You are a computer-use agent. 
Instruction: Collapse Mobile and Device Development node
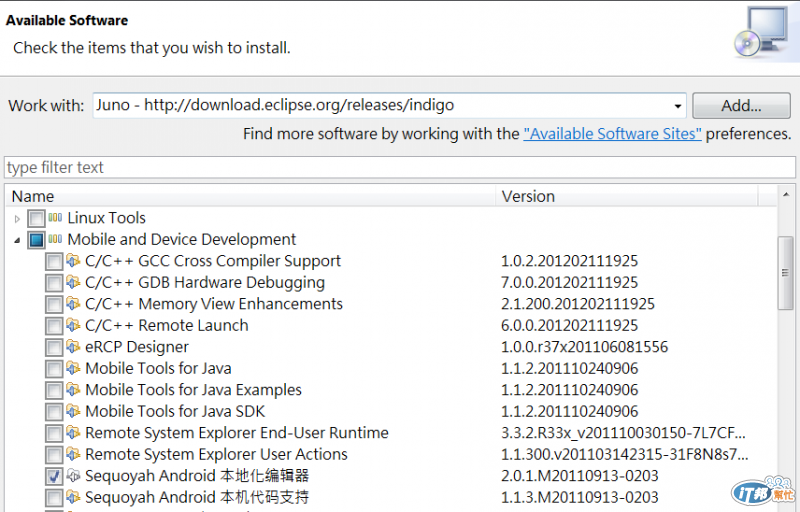coord(16,240)
